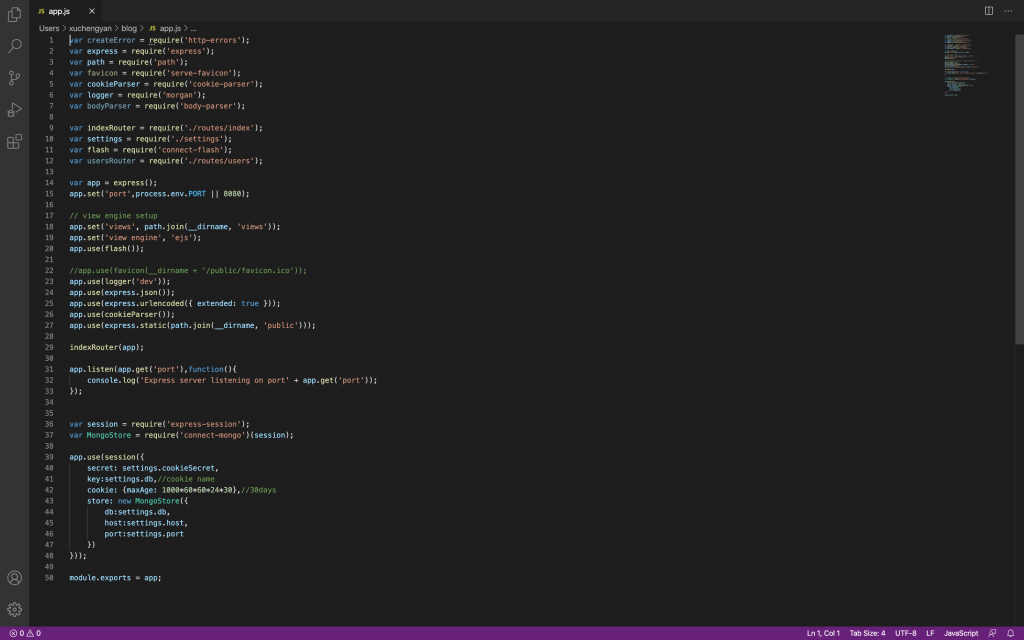Click 'cookie-parser' string on line 5
The image size is (1024, 640).
(221, 84)
